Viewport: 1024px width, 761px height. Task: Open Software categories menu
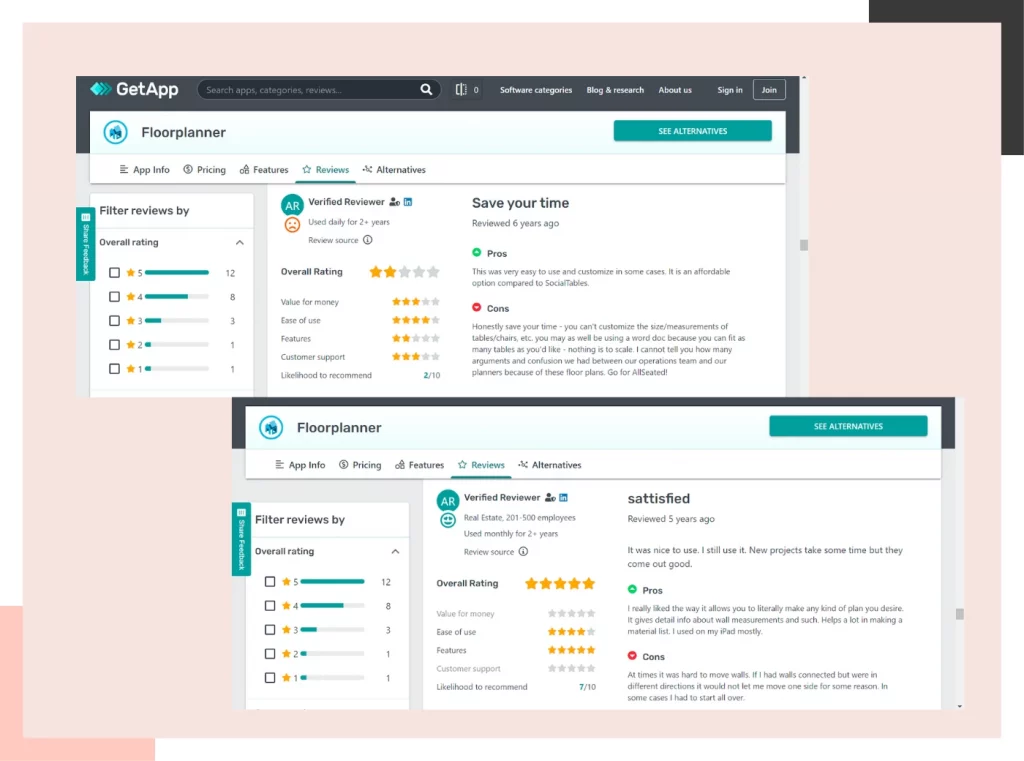click(536, 90)
